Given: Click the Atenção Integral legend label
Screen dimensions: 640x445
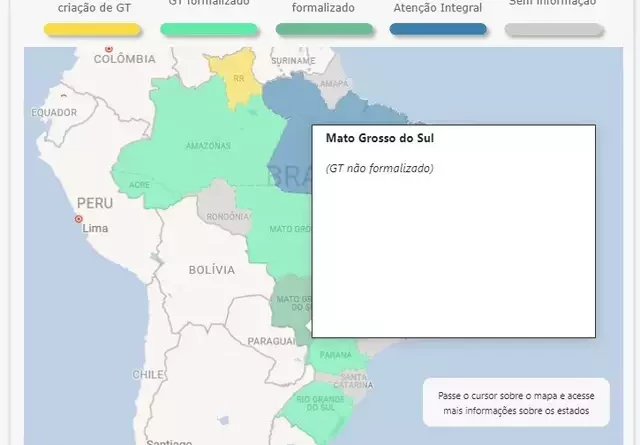Looking at the screenshot, I should click(437, 8).
